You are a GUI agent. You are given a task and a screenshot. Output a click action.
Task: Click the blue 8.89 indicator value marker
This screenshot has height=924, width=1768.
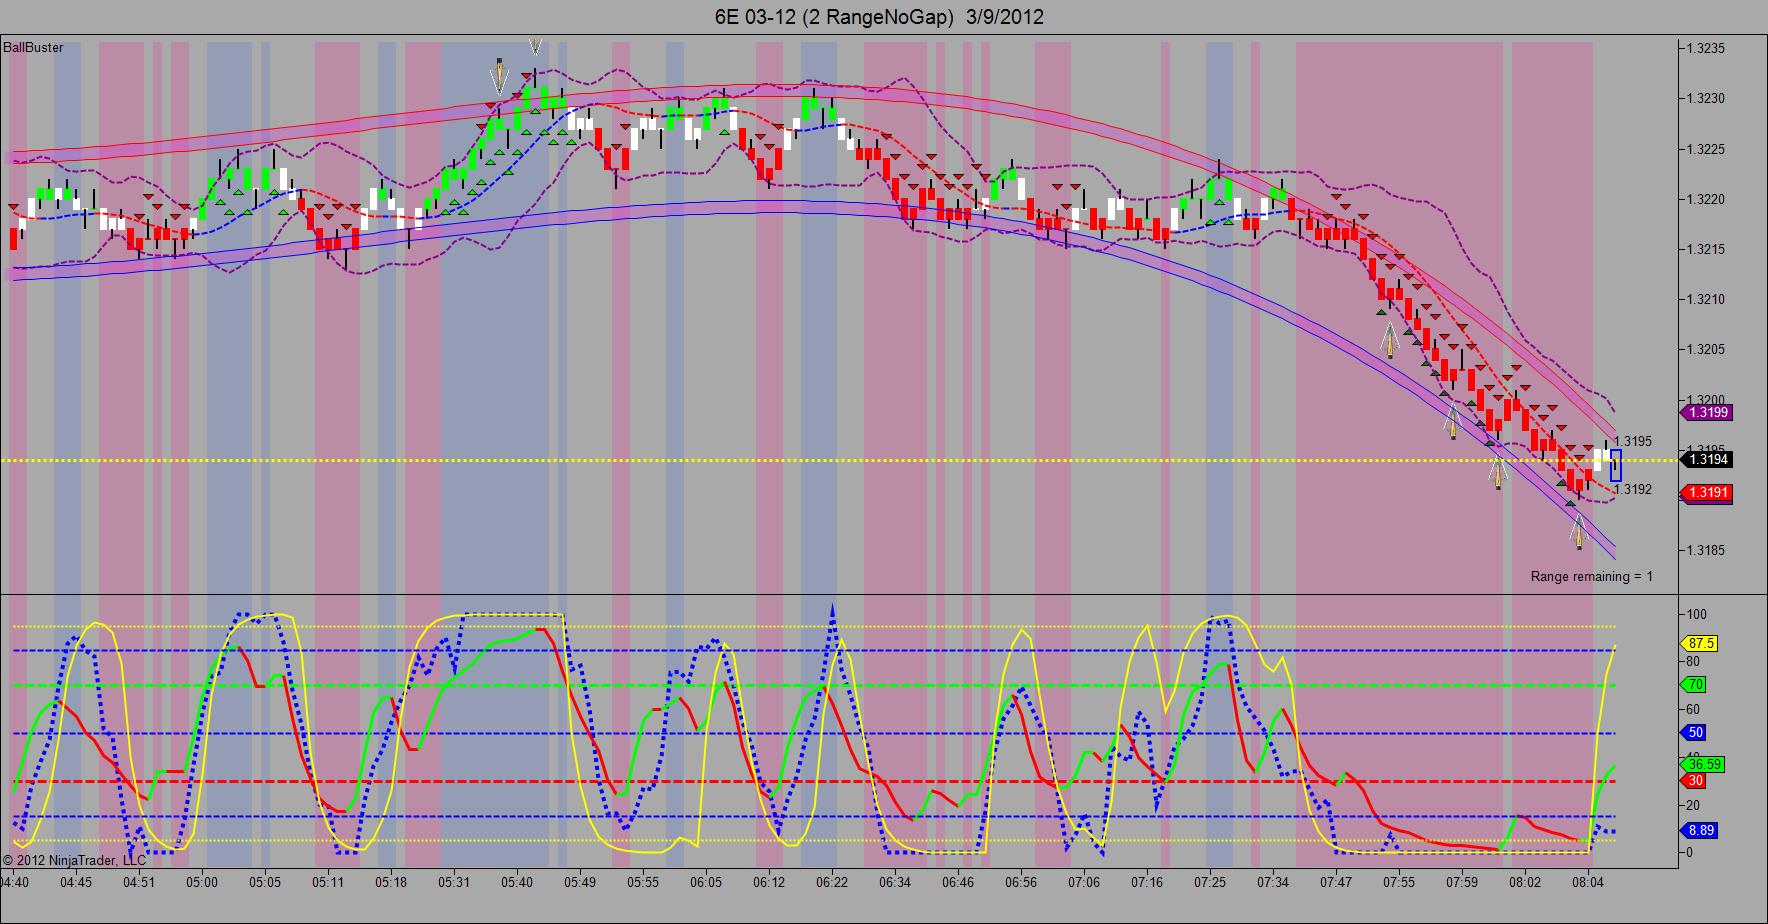point(1701,830)
